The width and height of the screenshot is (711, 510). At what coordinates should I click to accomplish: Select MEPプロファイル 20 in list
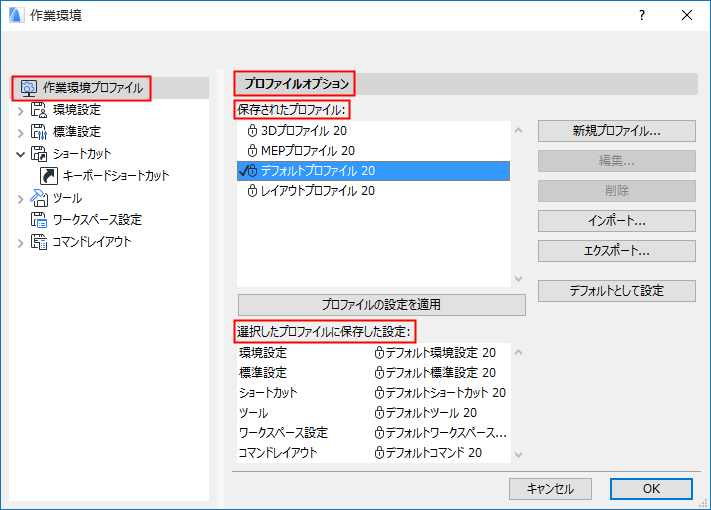coord(373,151)
